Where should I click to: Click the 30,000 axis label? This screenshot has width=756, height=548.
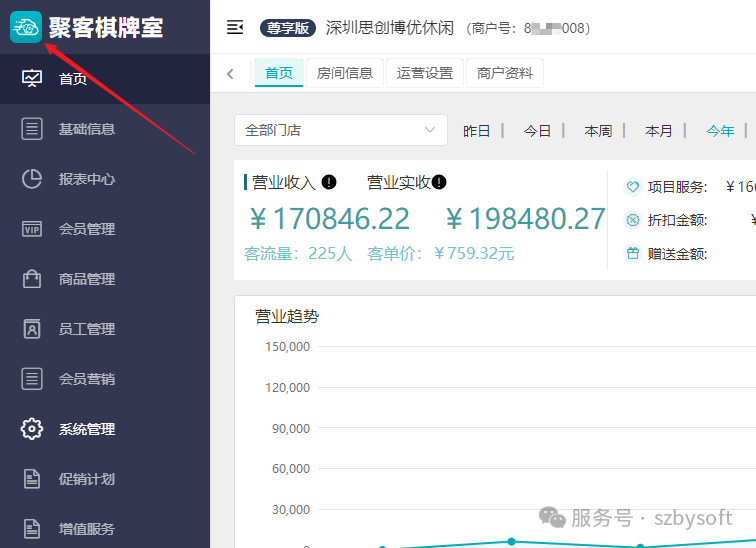pyautogui.click(x=291, y=509)
